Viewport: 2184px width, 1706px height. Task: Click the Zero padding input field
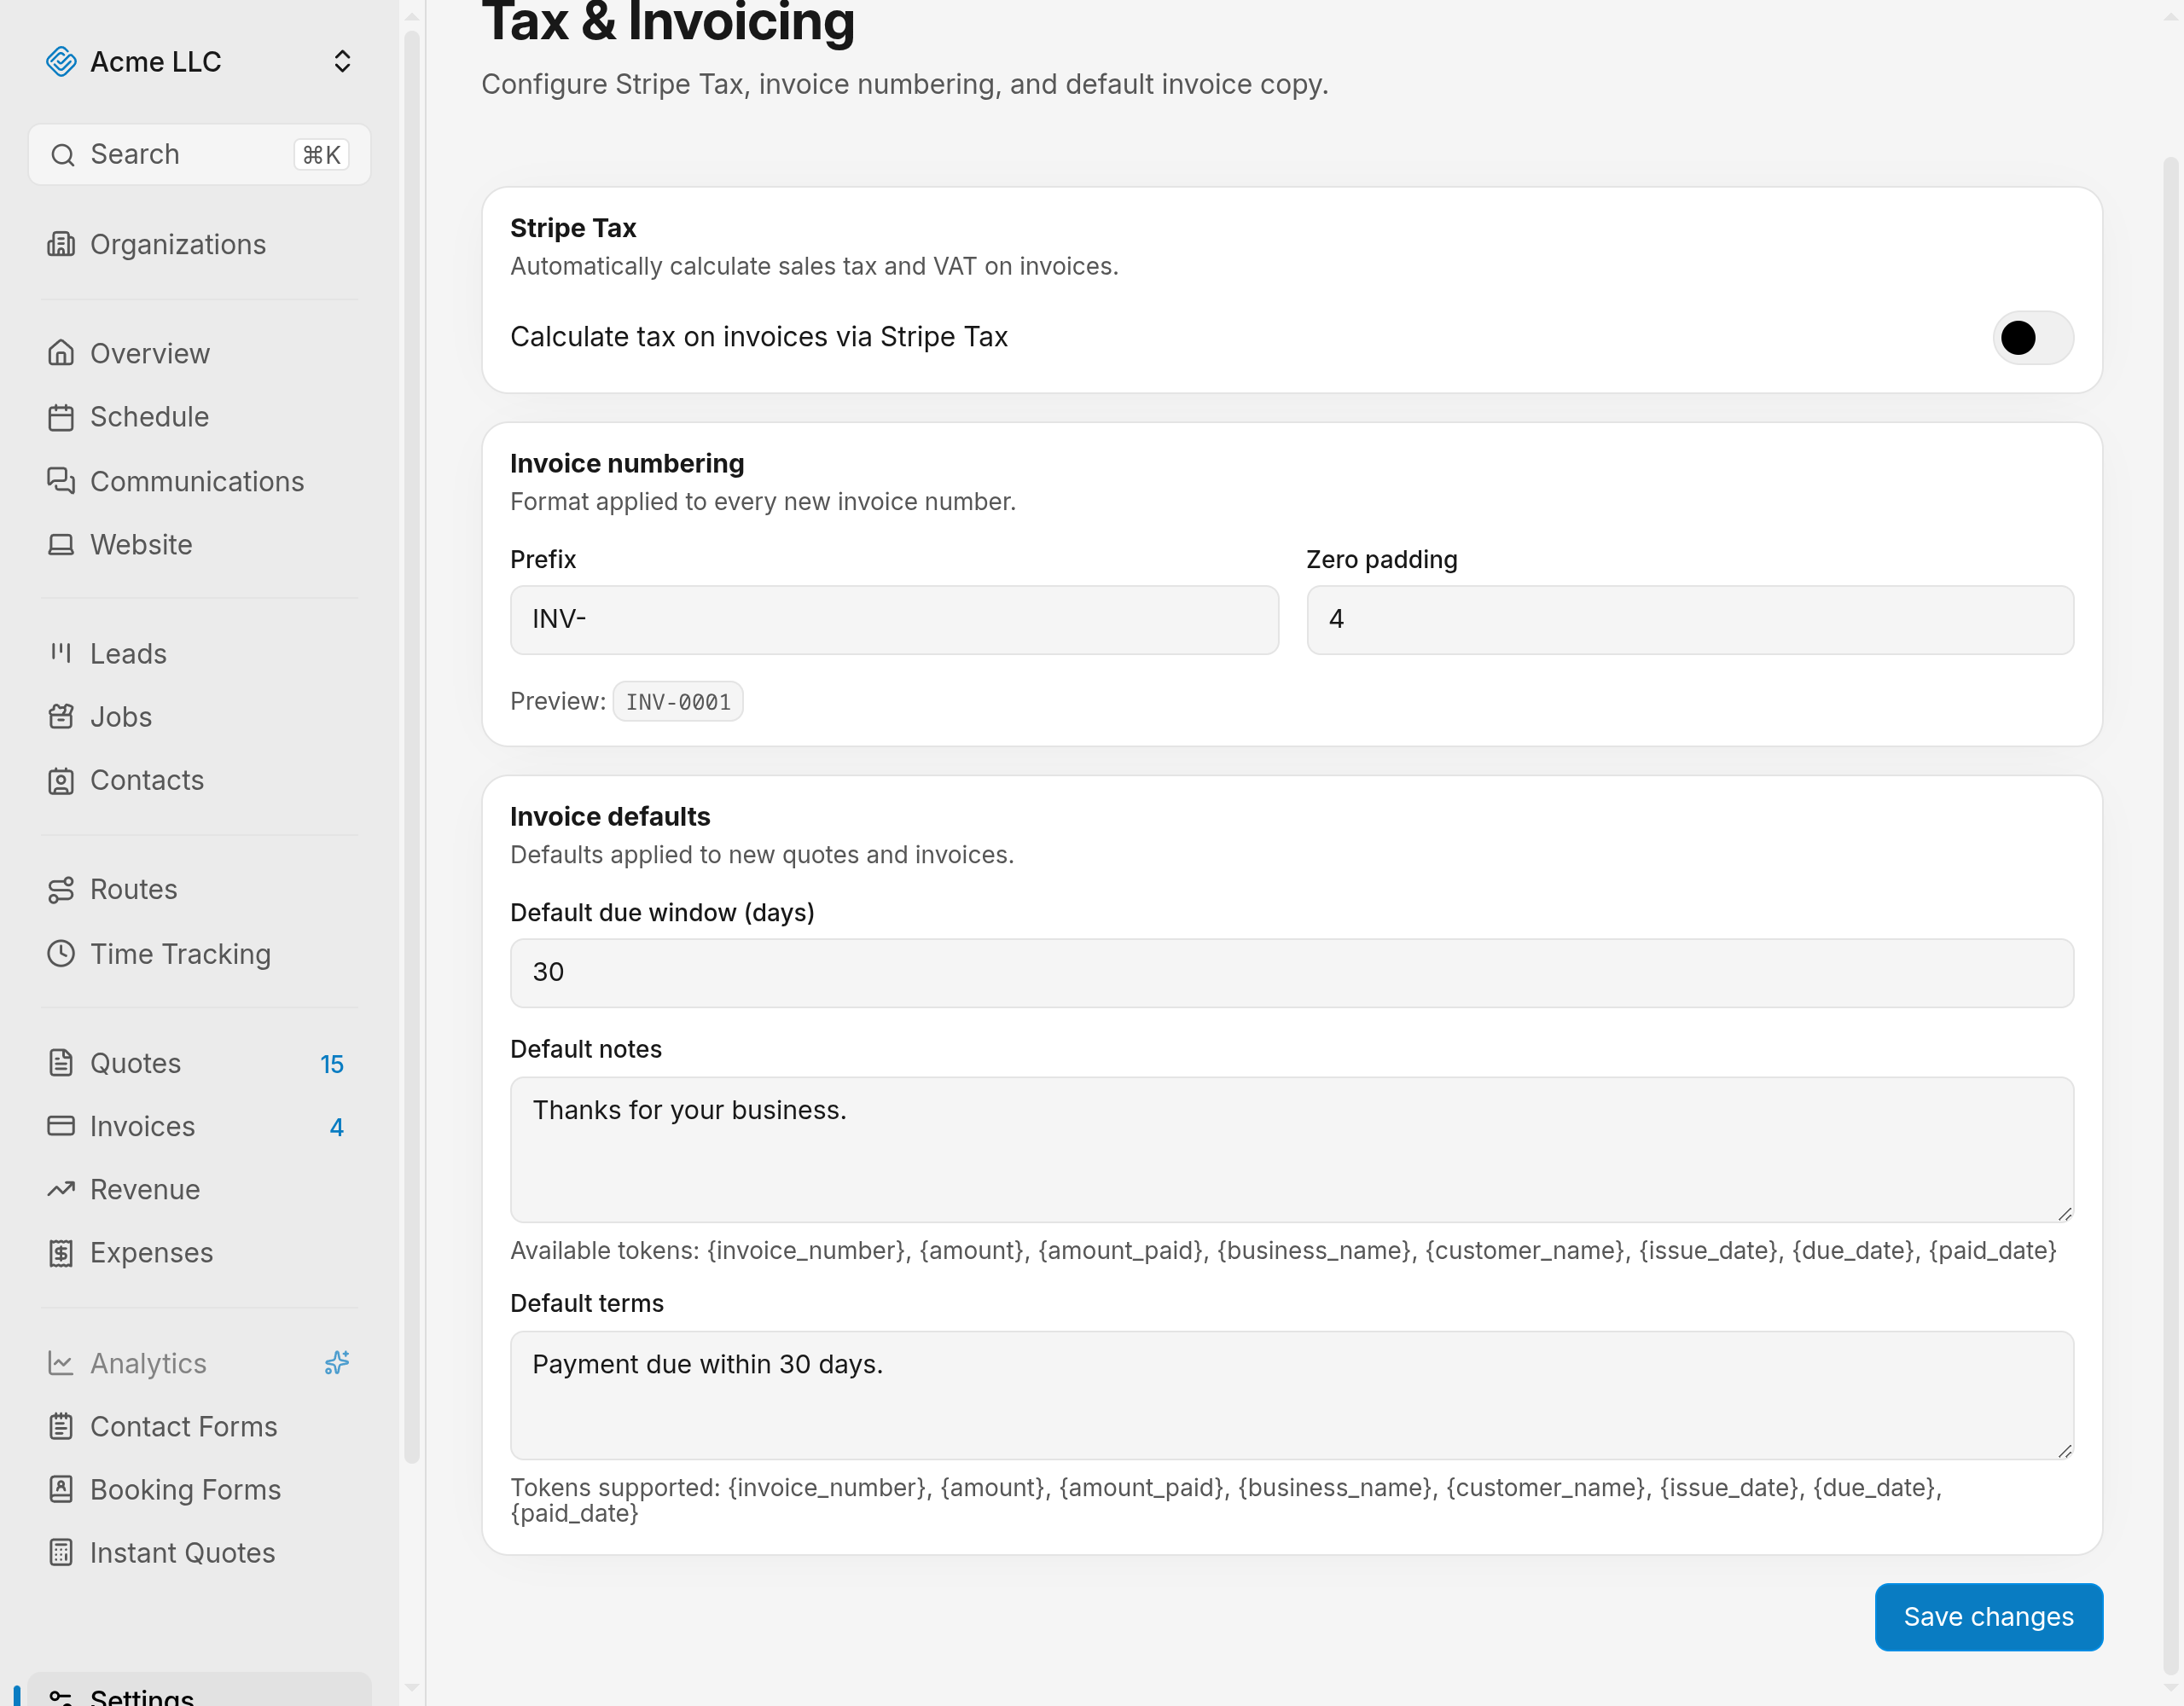click(1690, 620)
